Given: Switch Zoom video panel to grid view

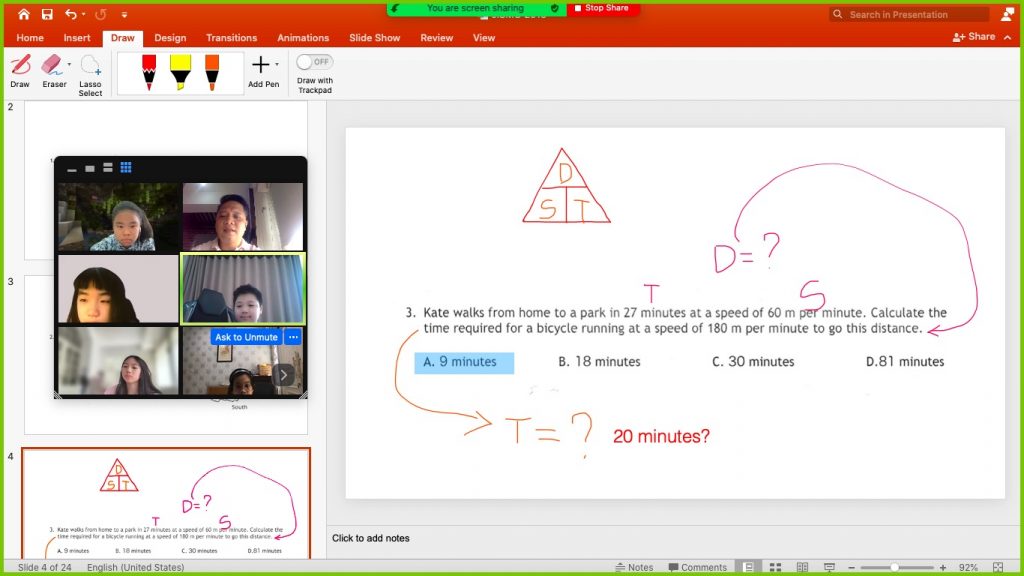Looking at the screenshot, I should 126,167.
